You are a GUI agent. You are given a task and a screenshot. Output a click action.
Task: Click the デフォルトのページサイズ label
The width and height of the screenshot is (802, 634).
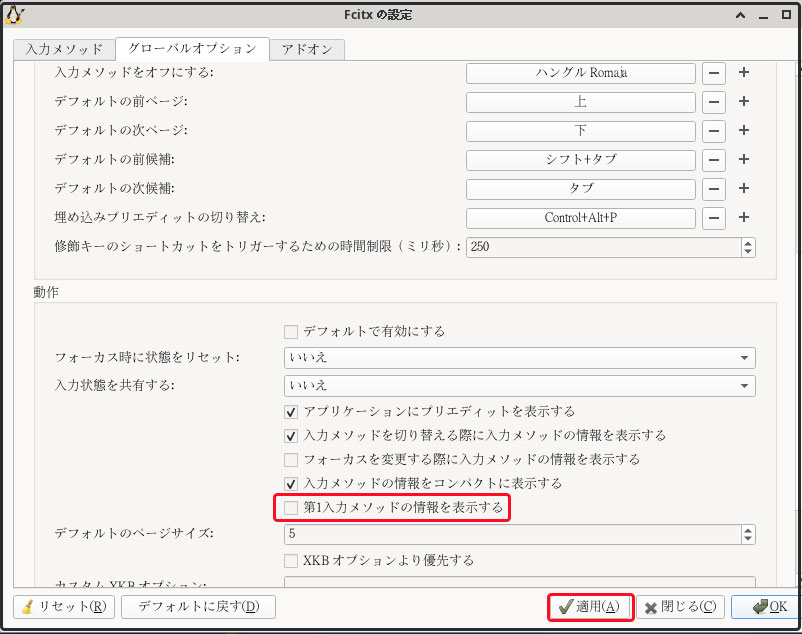134,534
